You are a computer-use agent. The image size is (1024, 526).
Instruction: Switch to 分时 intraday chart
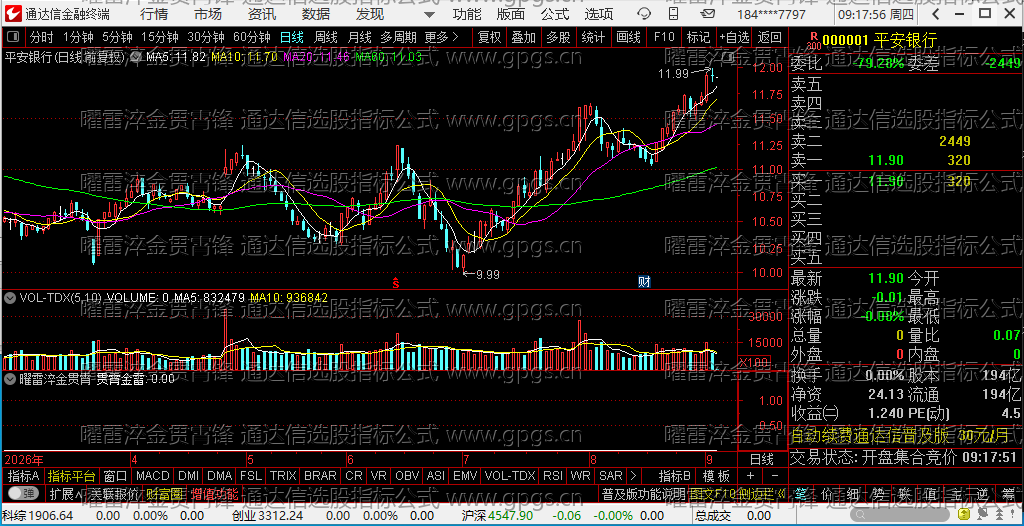point(42,37)
